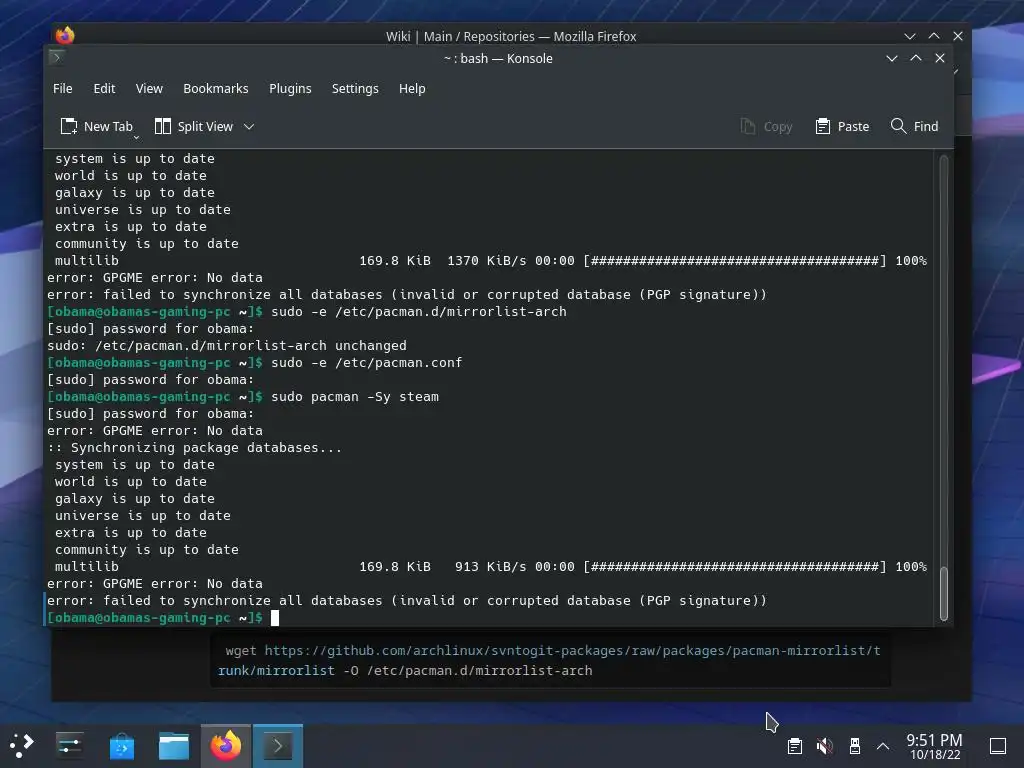Image resolution: width=1024 pixels, height=768 pixels.
Task: Open the File menu in Konsole
Action: pos(63,88)
